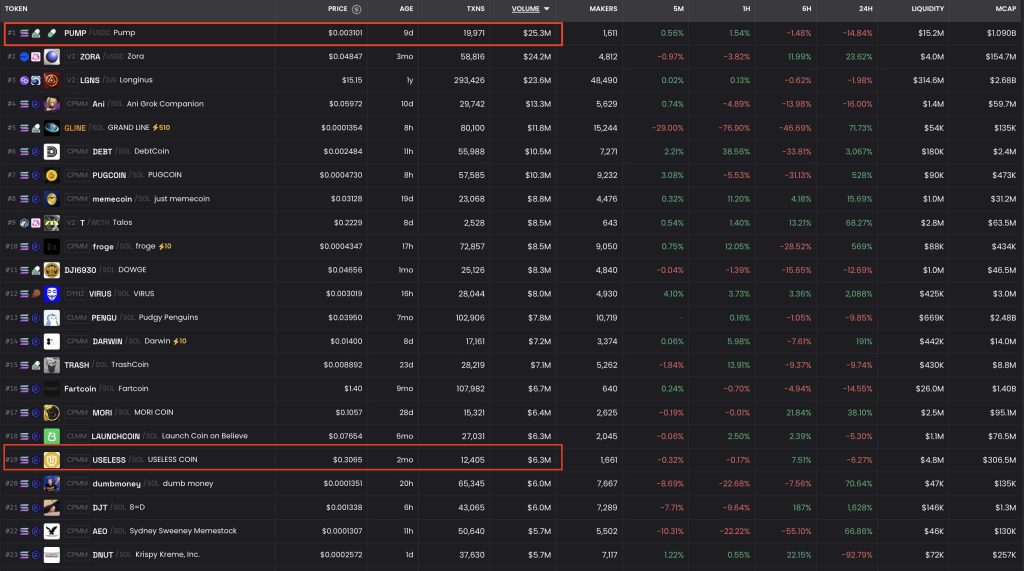Image resolution: width=1024 pixels, height=571 pixels.
Task: Open ZORA token sphere logo
Action: 52,57
